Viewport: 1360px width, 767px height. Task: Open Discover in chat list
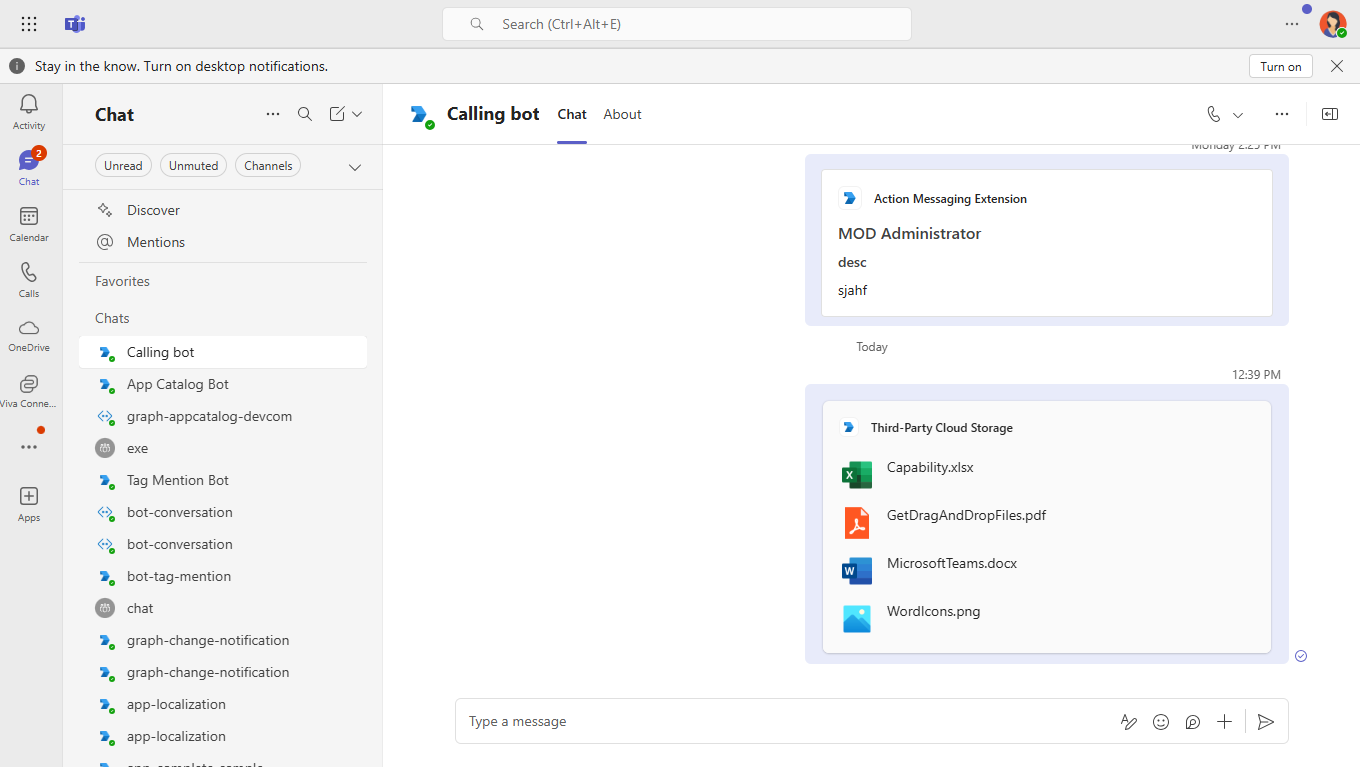point(223,210)
